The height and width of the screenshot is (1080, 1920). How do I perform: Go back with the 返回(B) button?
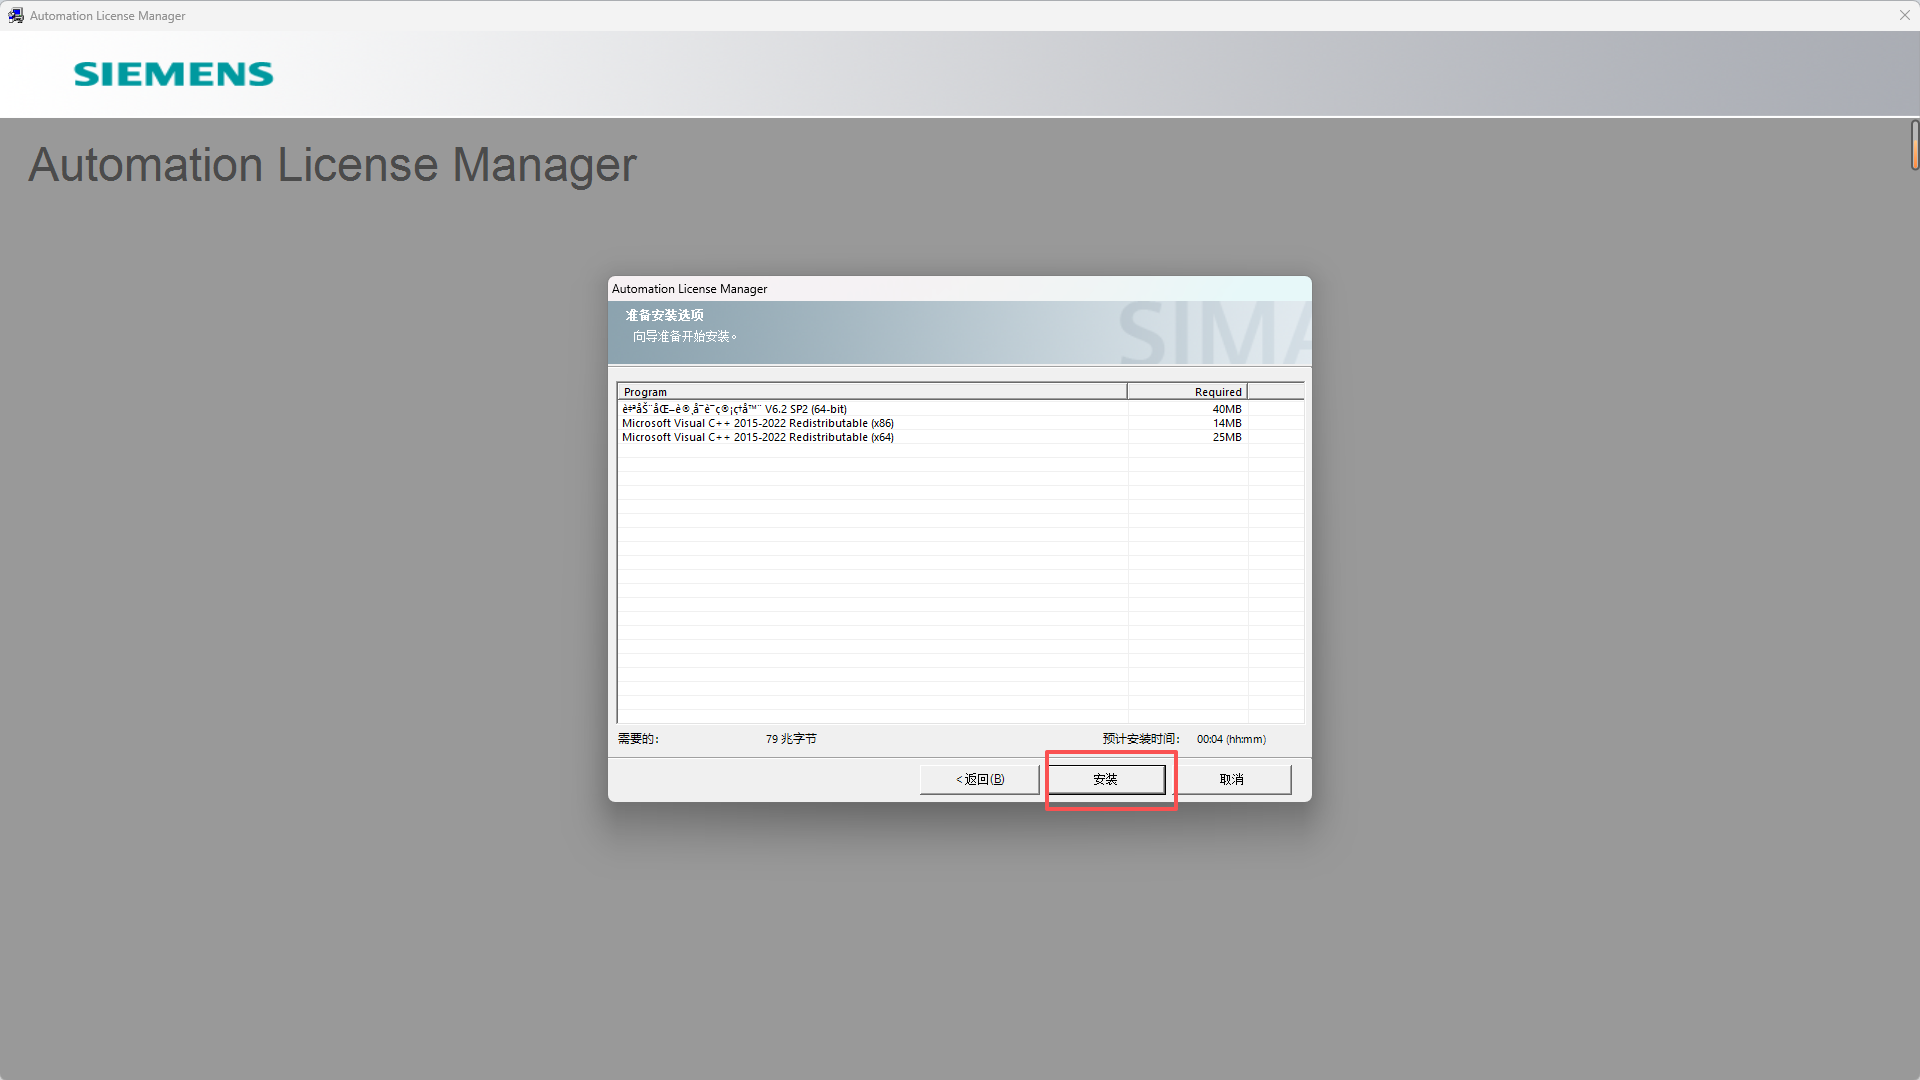coord(979,779)
